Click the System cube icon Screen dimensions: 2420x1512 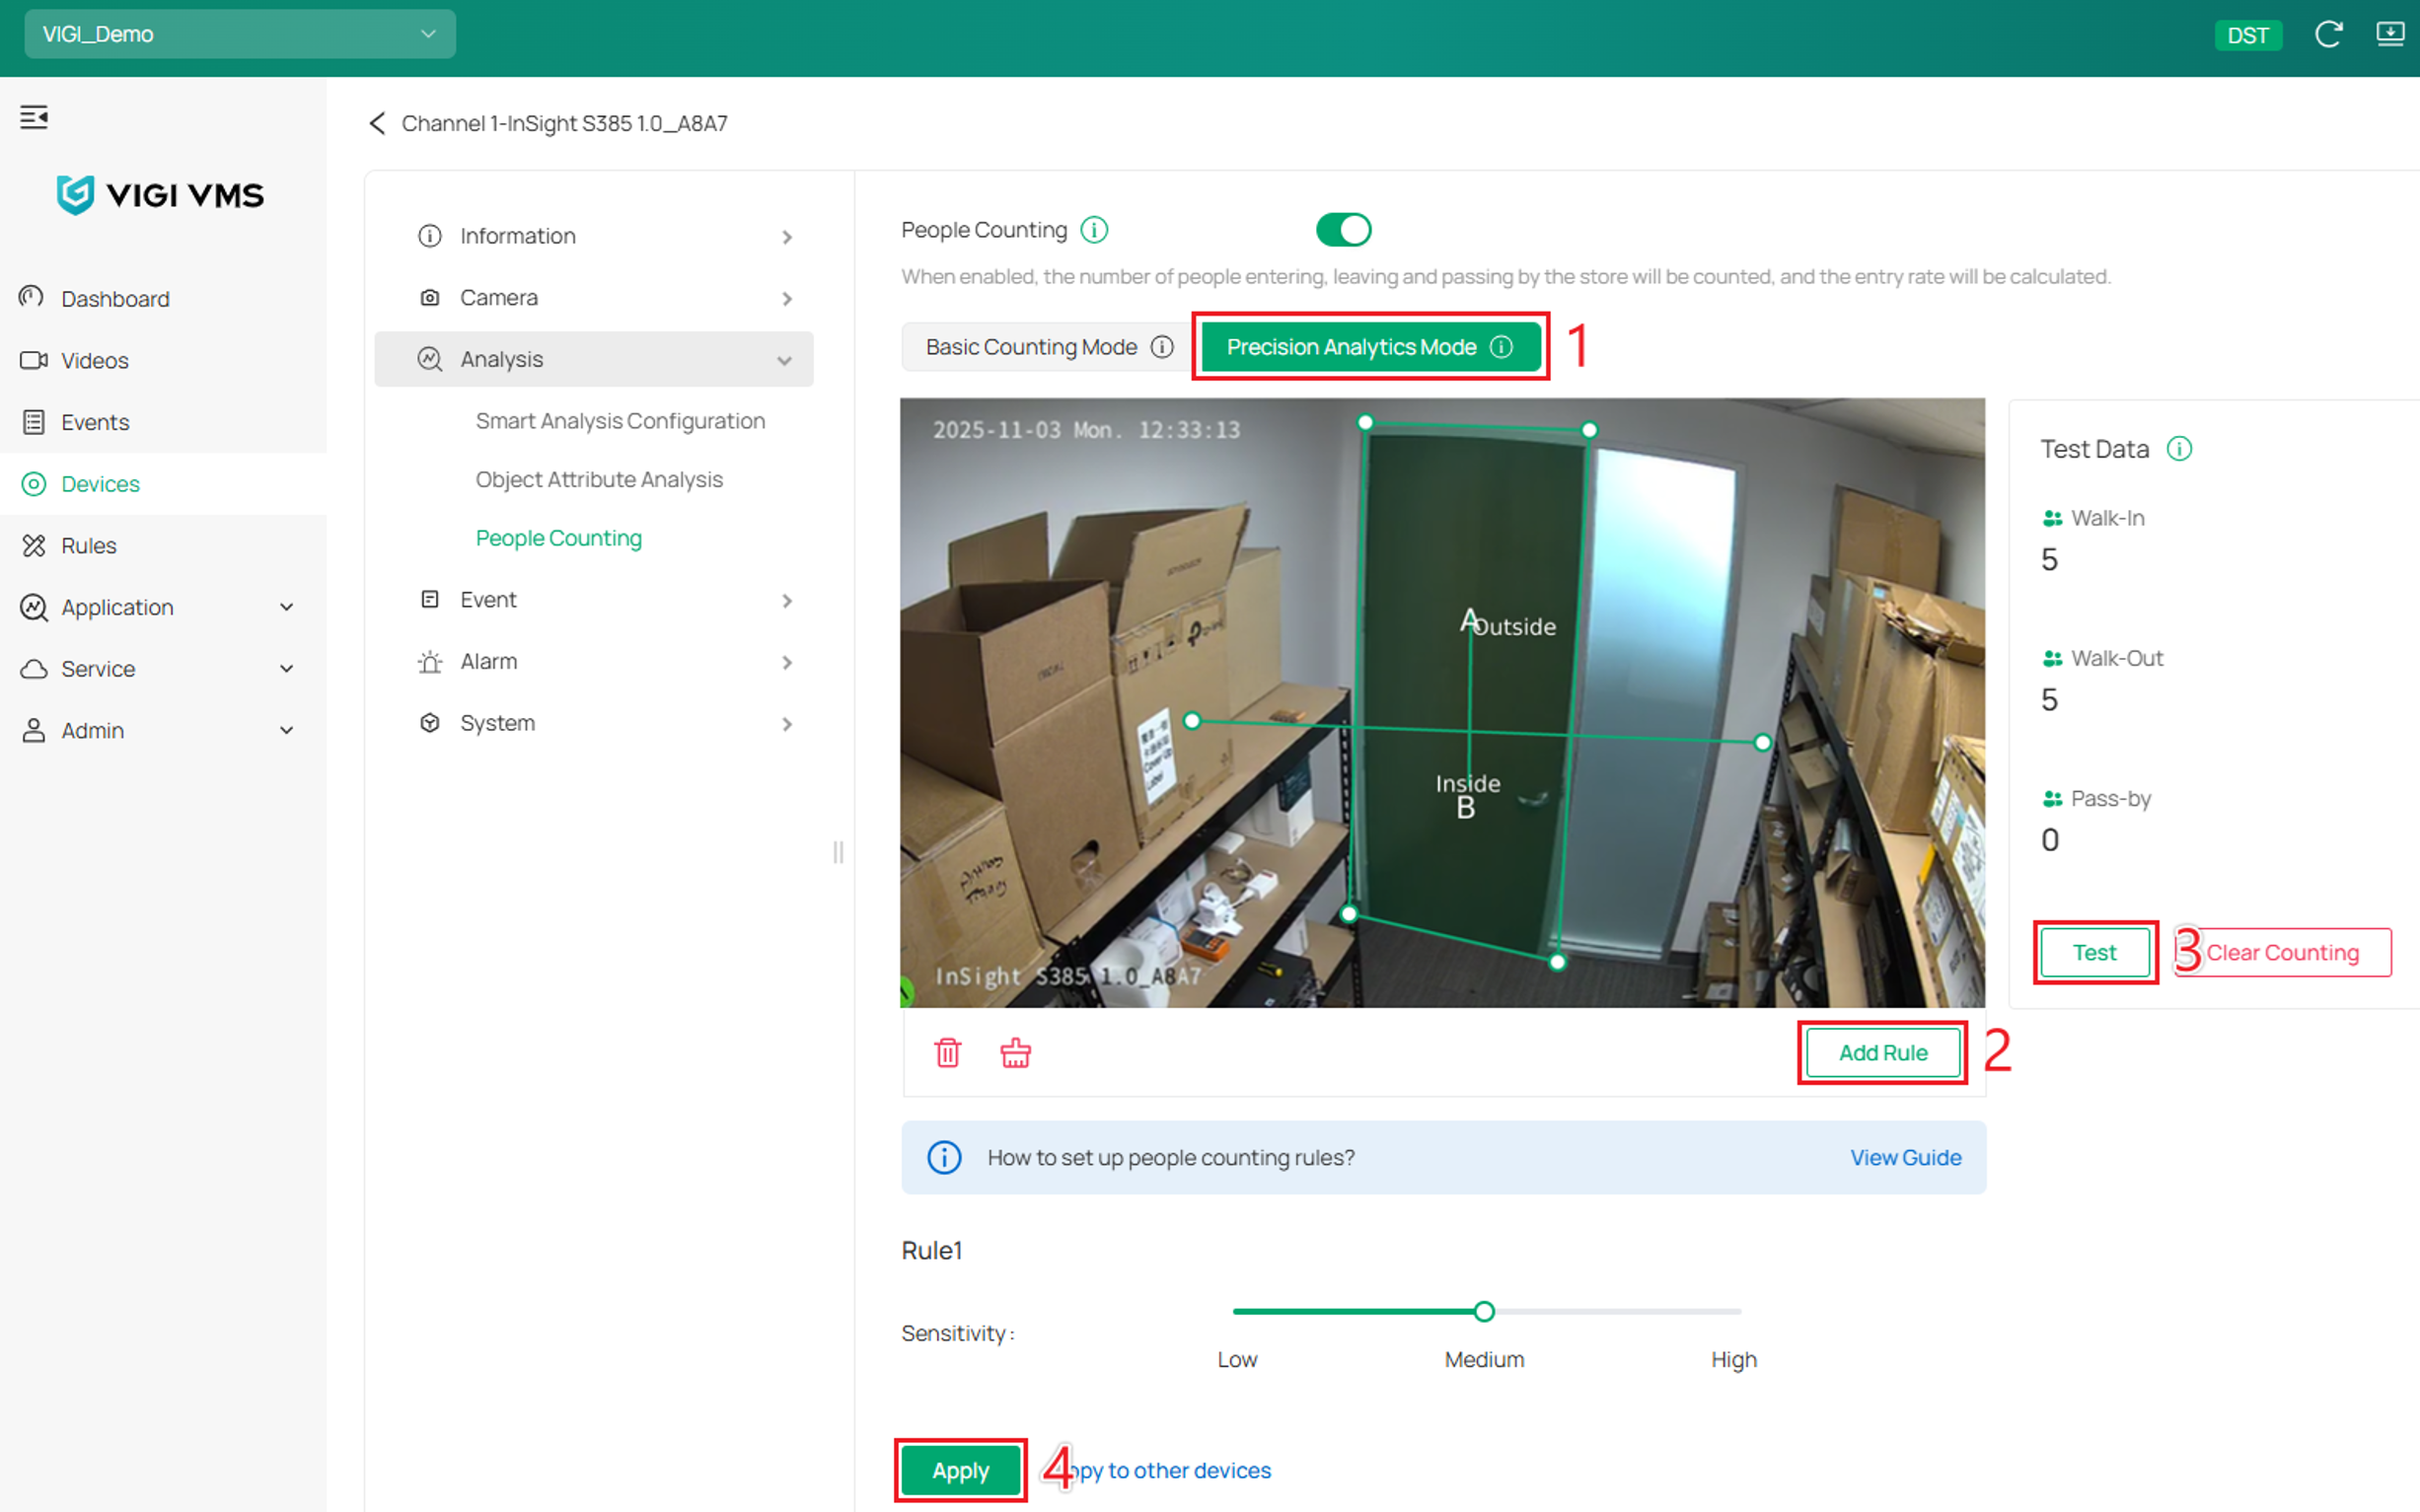tap(430, 723)
